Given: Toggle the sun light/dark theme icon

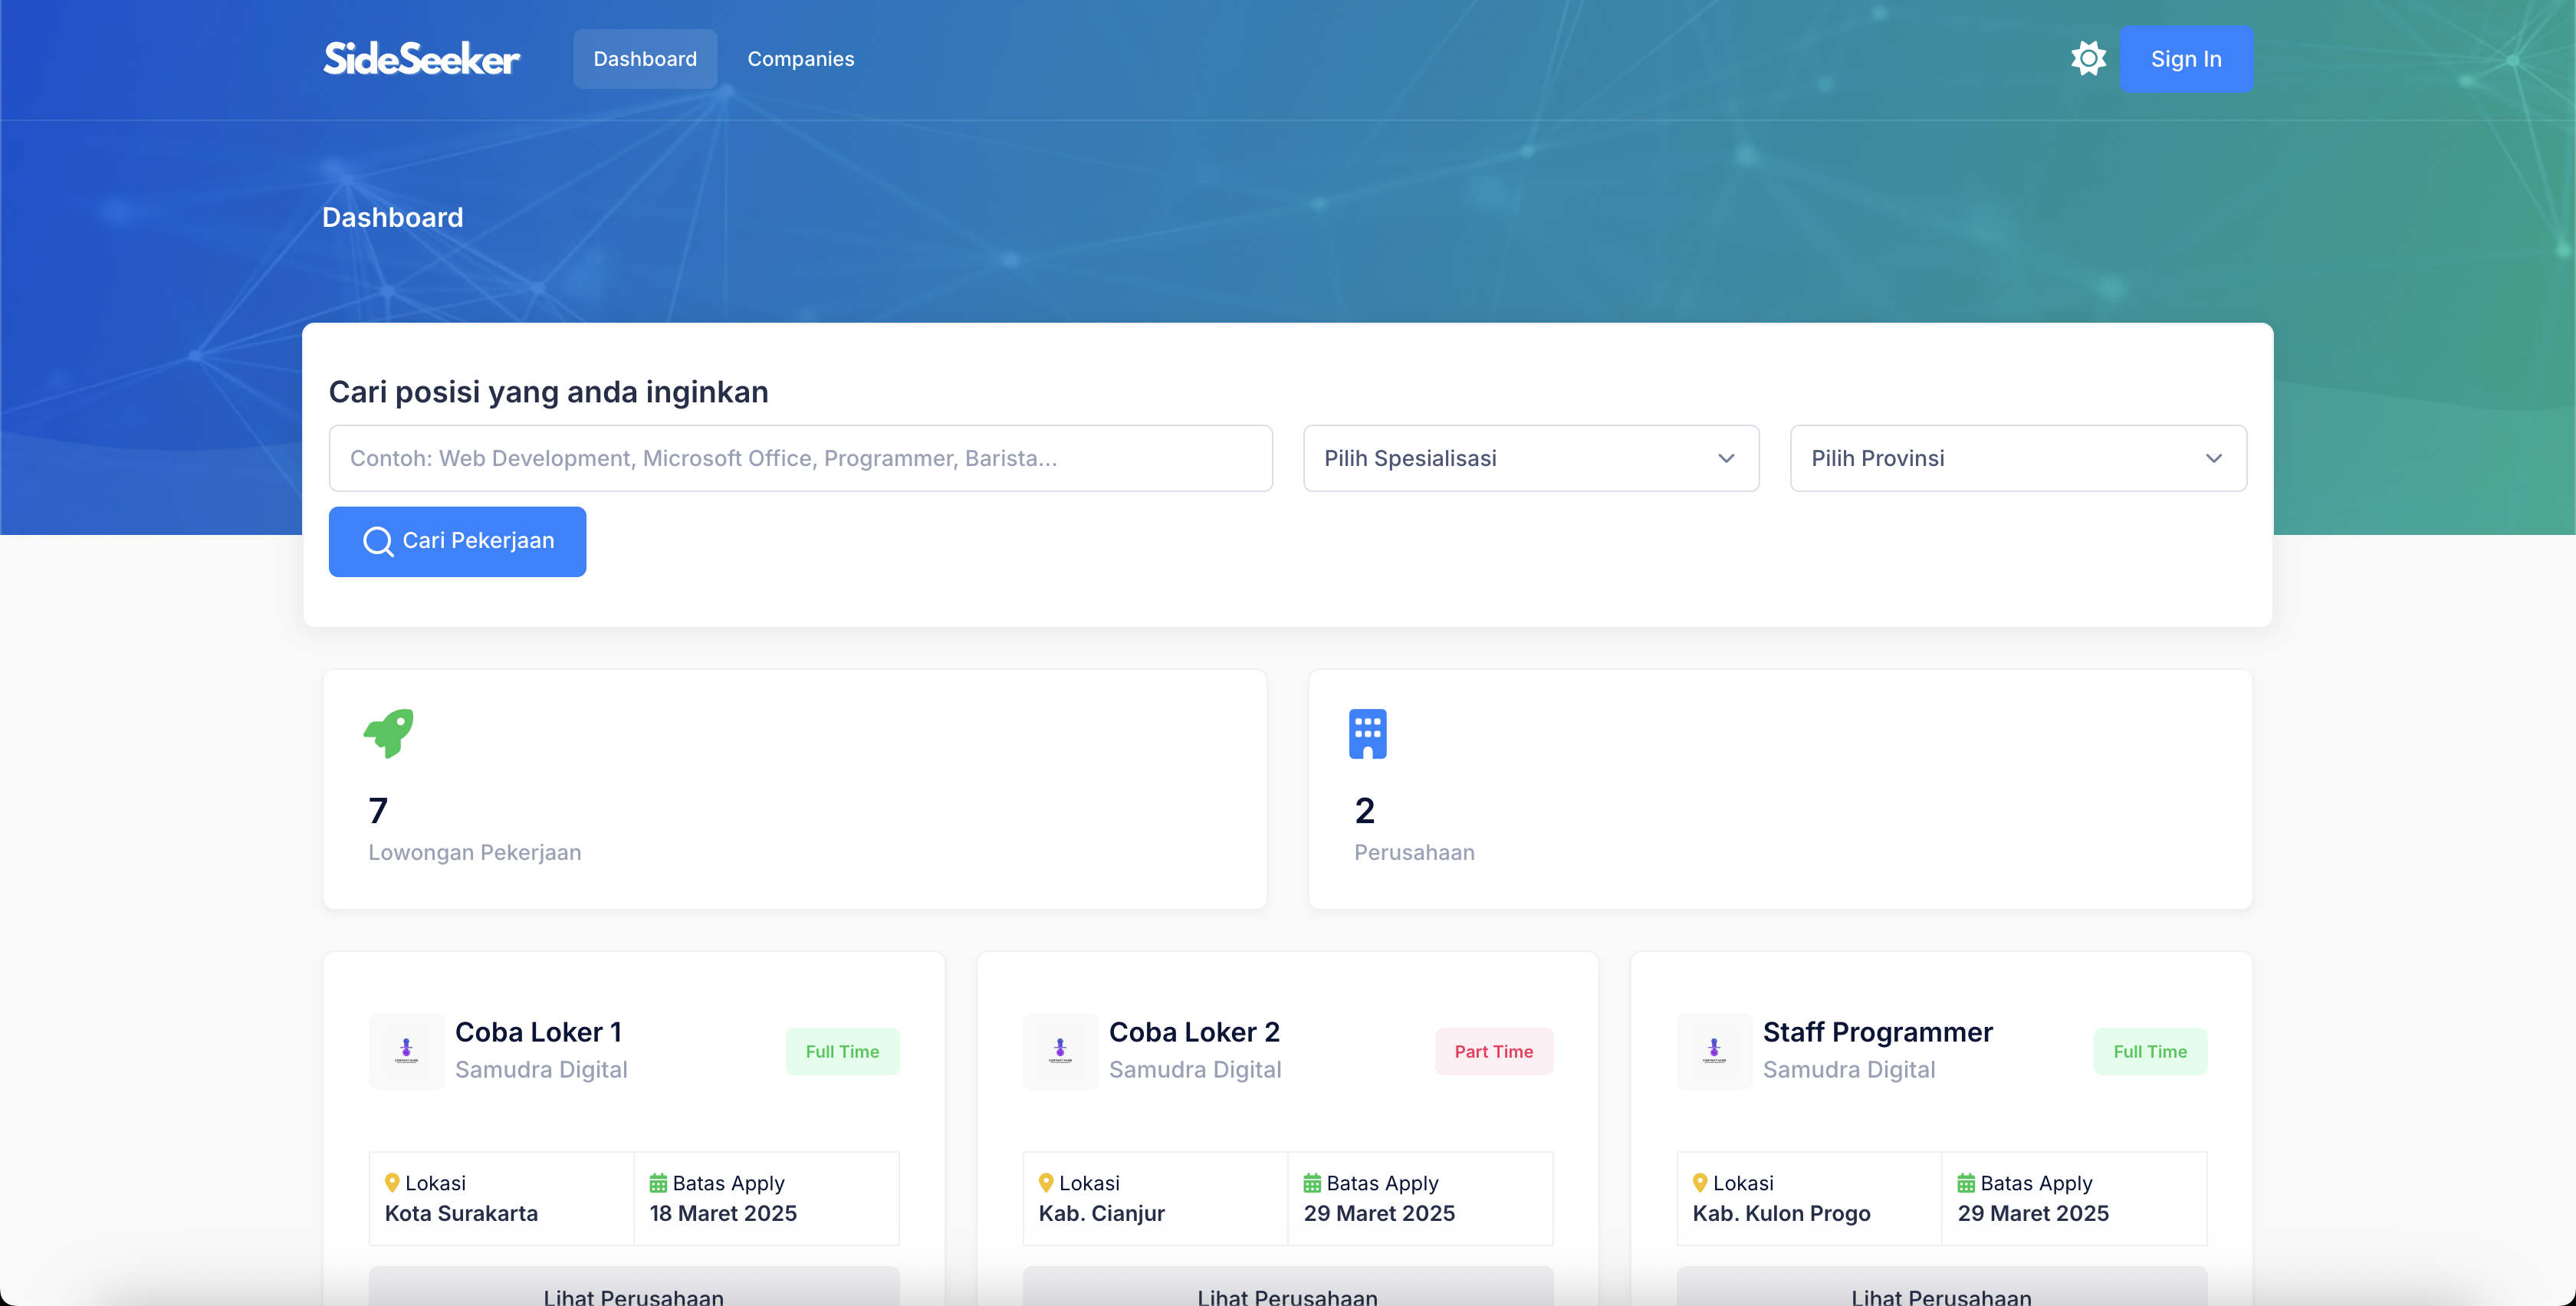Looking at the screenshot, I should pyautogui.click(x=2088, y=58).
